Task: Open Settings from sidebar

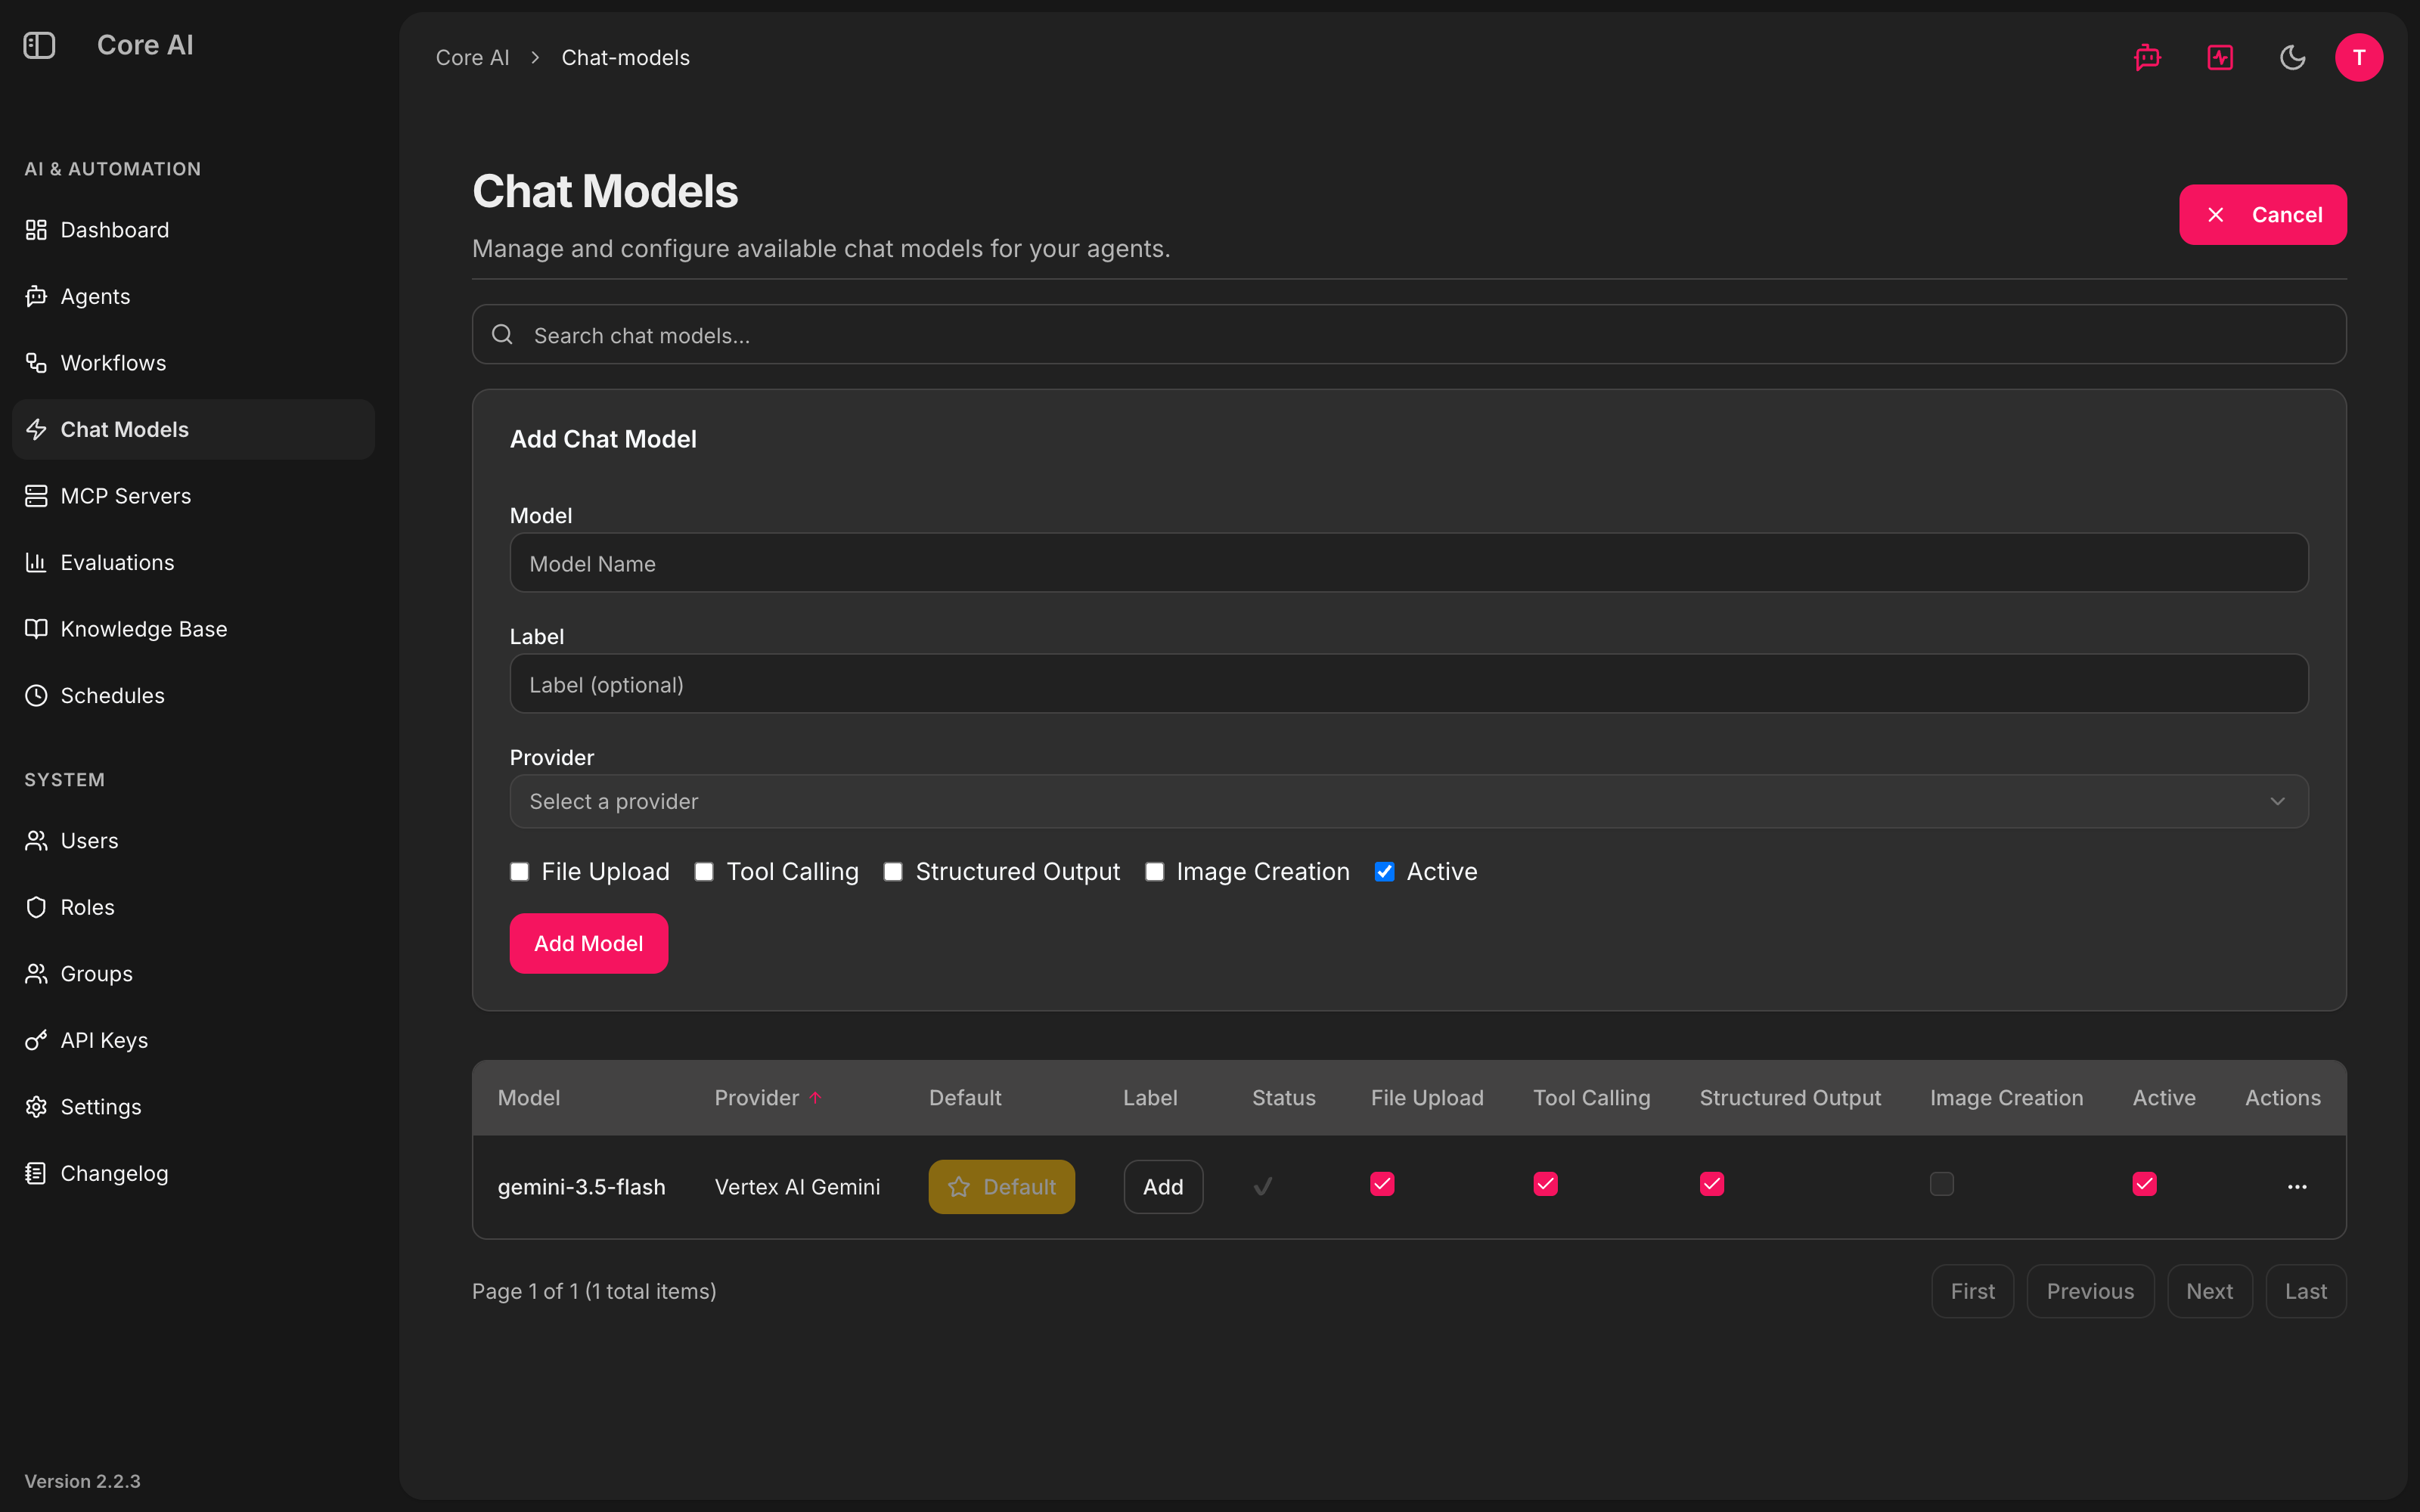Action: coord(193,1106)
